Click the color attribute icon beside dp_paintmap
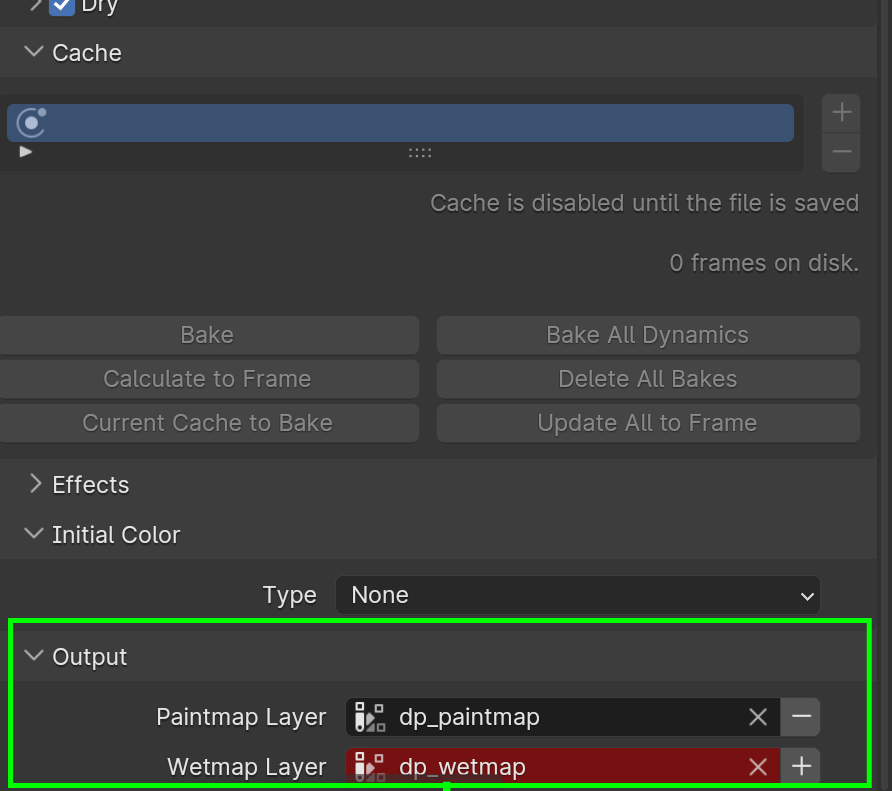The image size is (892, 791). coord(370,717)
